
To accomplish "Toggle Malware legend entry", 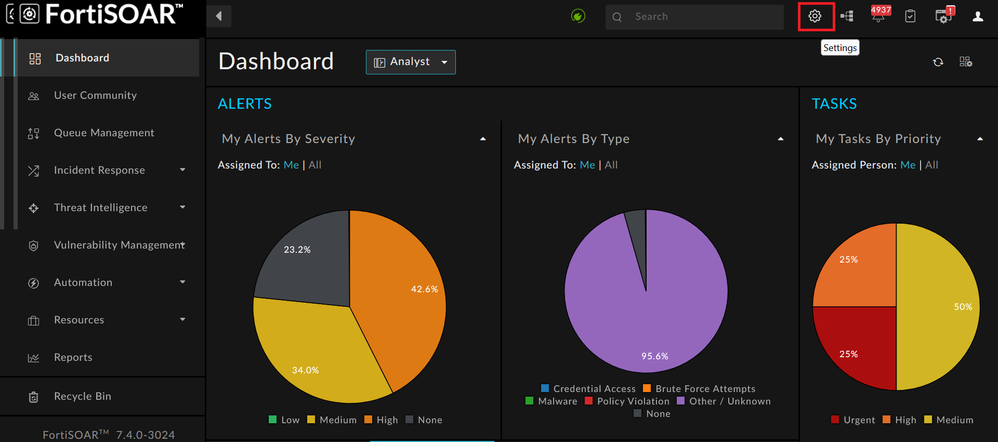I will coord(551,401).
